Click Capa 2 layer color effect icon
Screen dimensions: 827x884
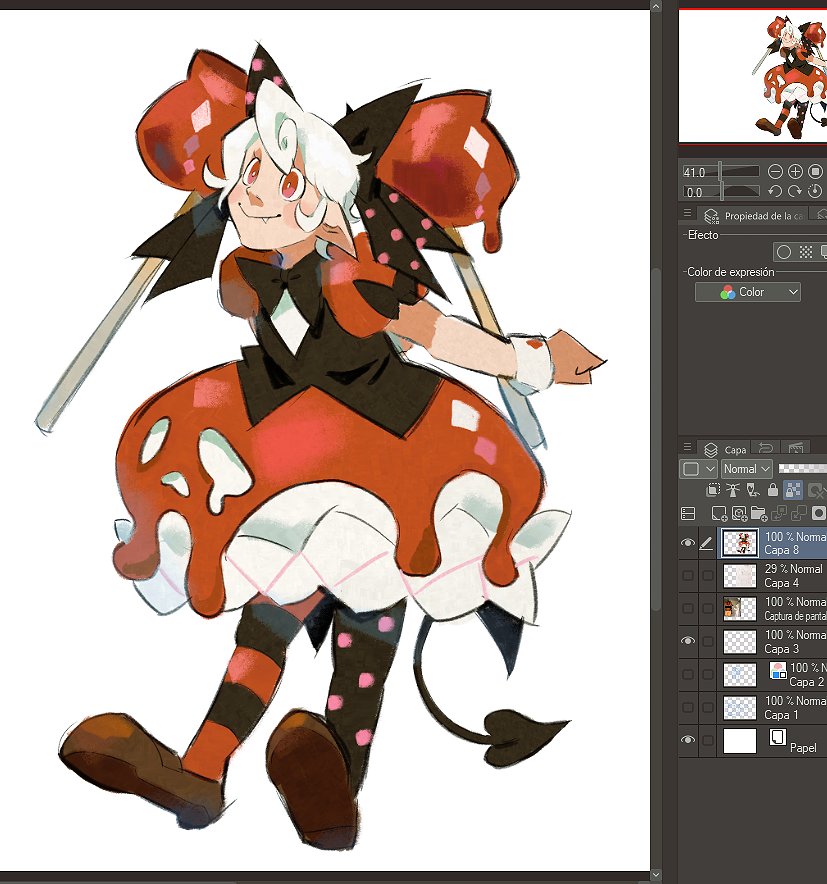point(779,670)
